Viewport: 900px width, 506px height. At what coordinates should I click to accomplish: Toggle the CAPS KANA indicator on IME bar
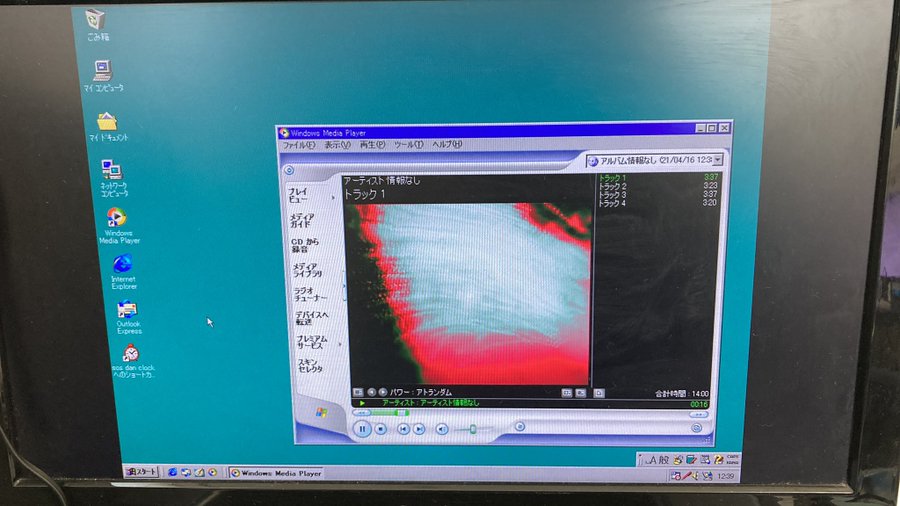tap(733, 459)
